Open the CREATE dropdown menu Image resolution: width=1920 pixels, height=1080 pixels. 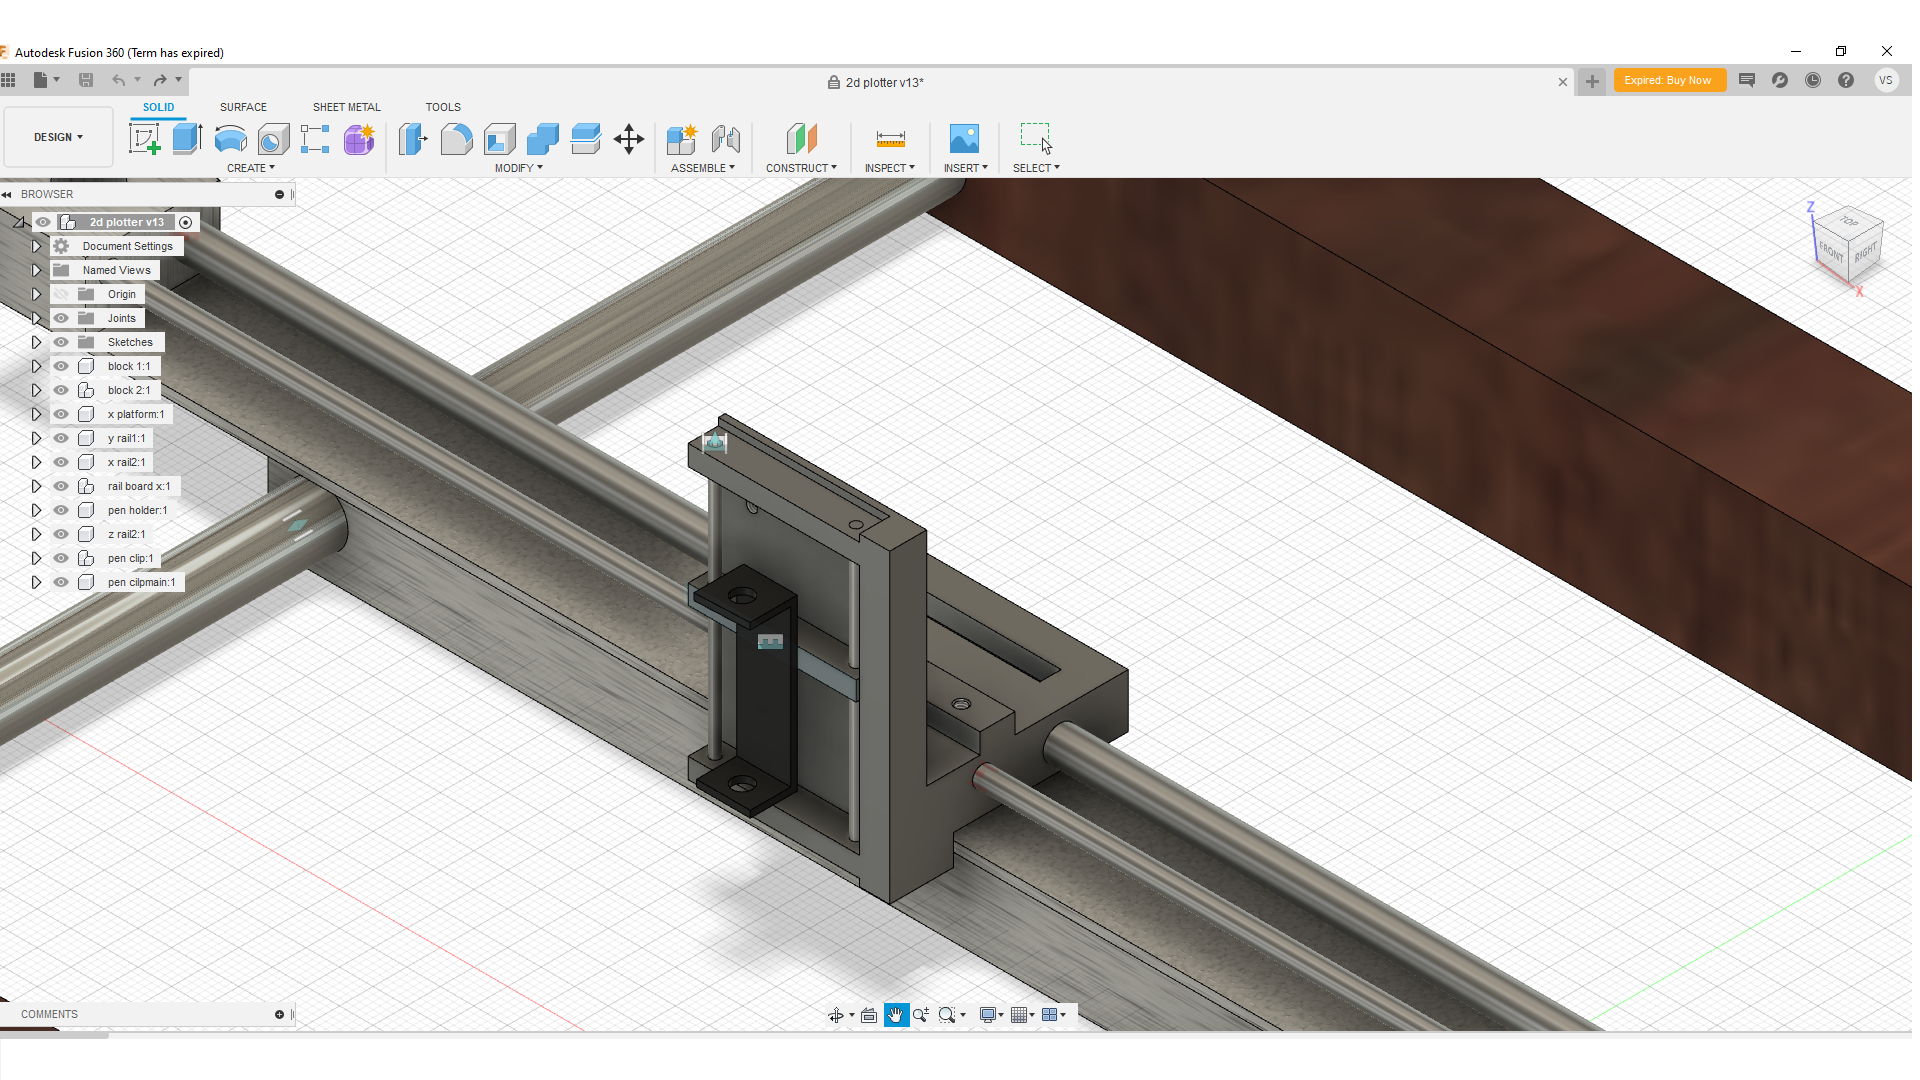point(251,167)
